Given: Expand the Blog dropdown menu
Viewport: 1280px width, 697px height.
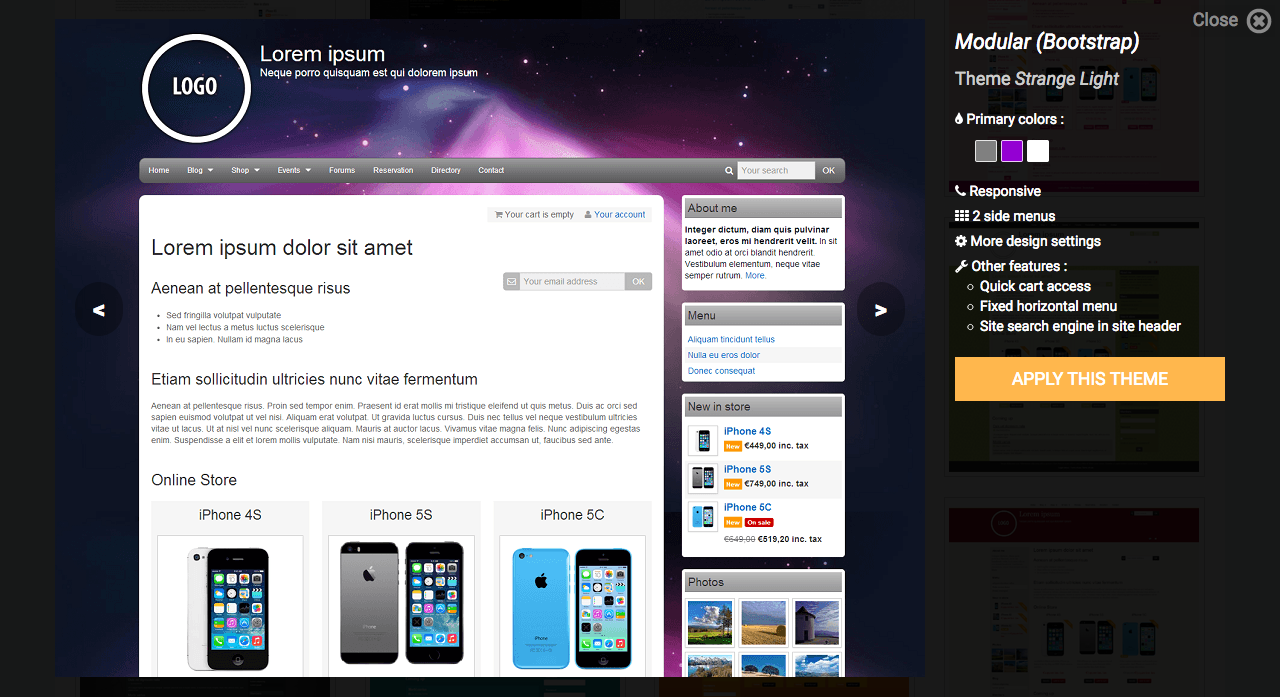Looking at the screenshot, I should (x=200, y=171).
